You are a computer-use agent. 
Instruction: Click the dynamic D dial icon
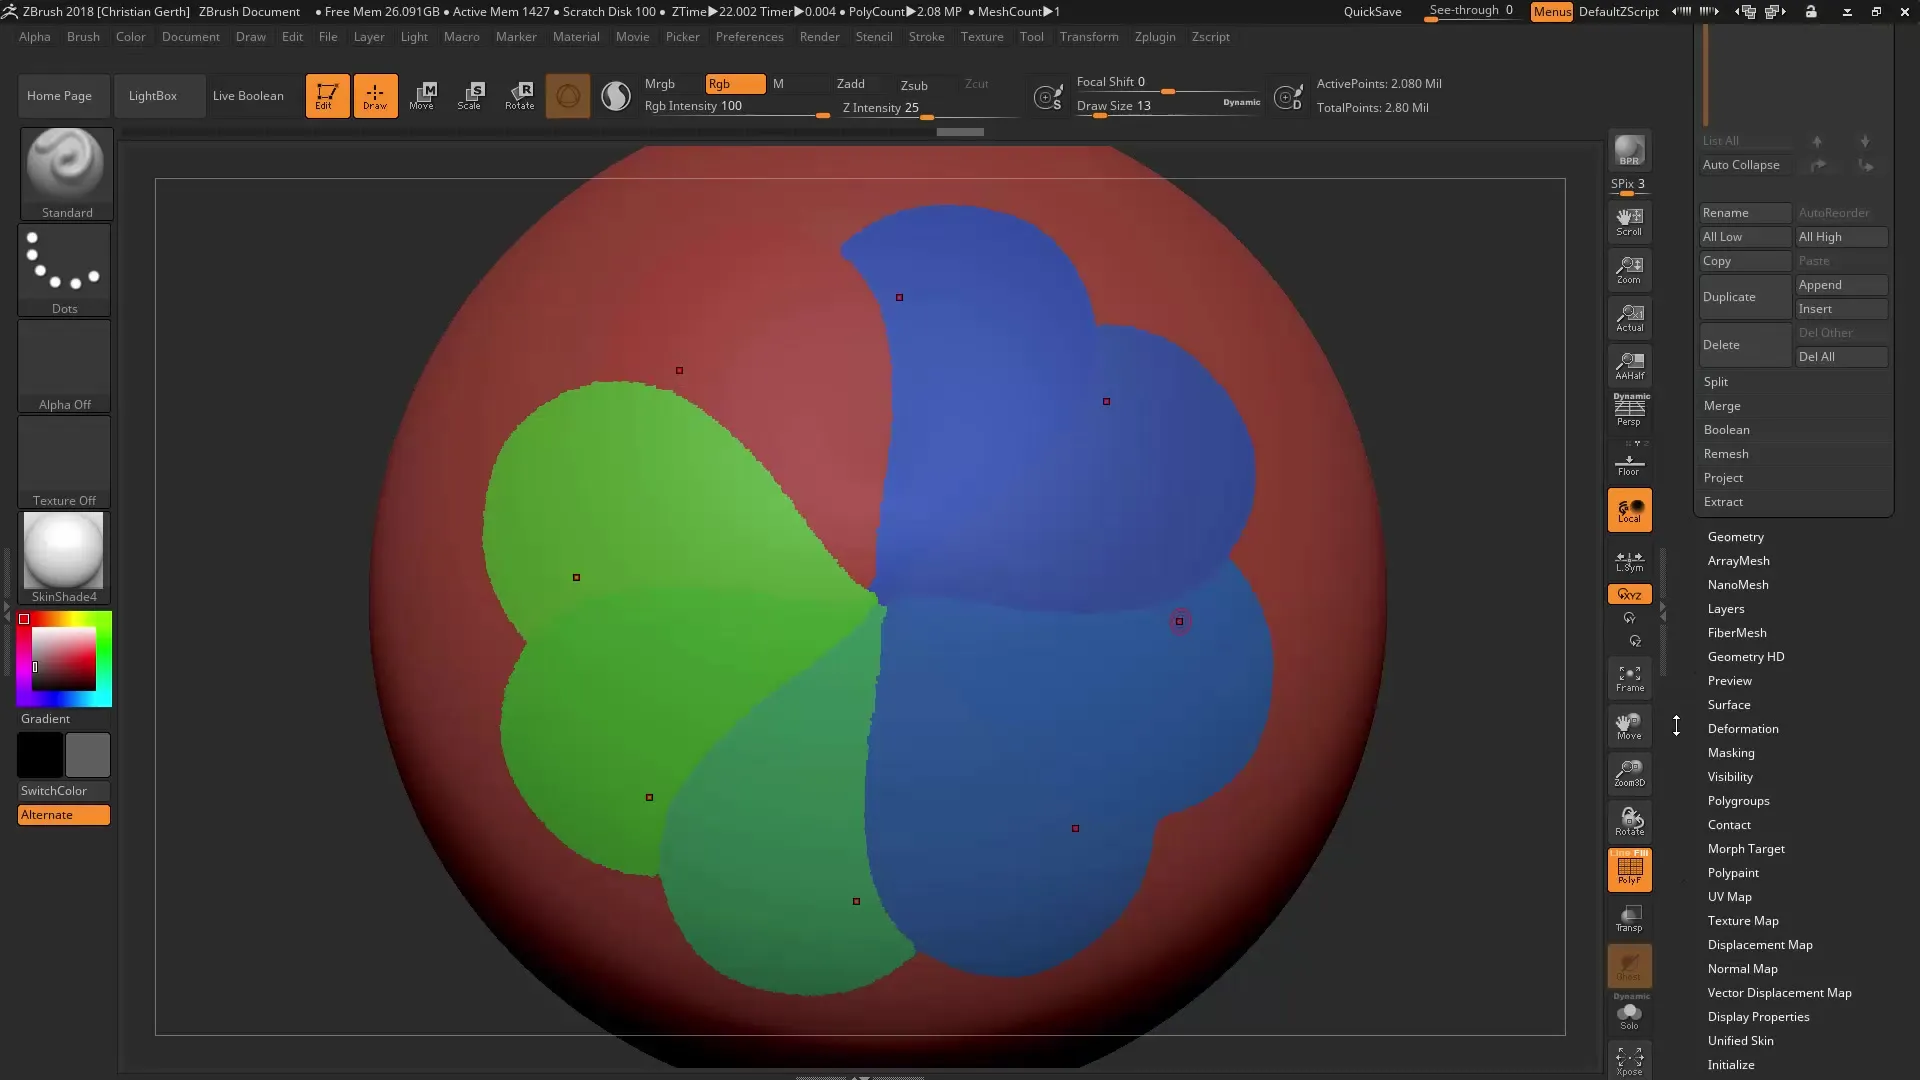1288,97
